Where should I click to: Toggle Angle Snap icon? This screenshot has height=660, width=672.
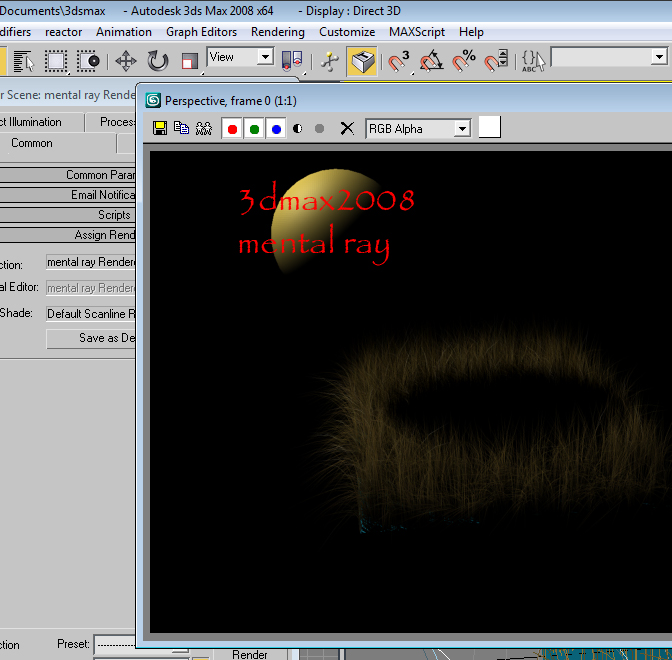tap(432, 61)
